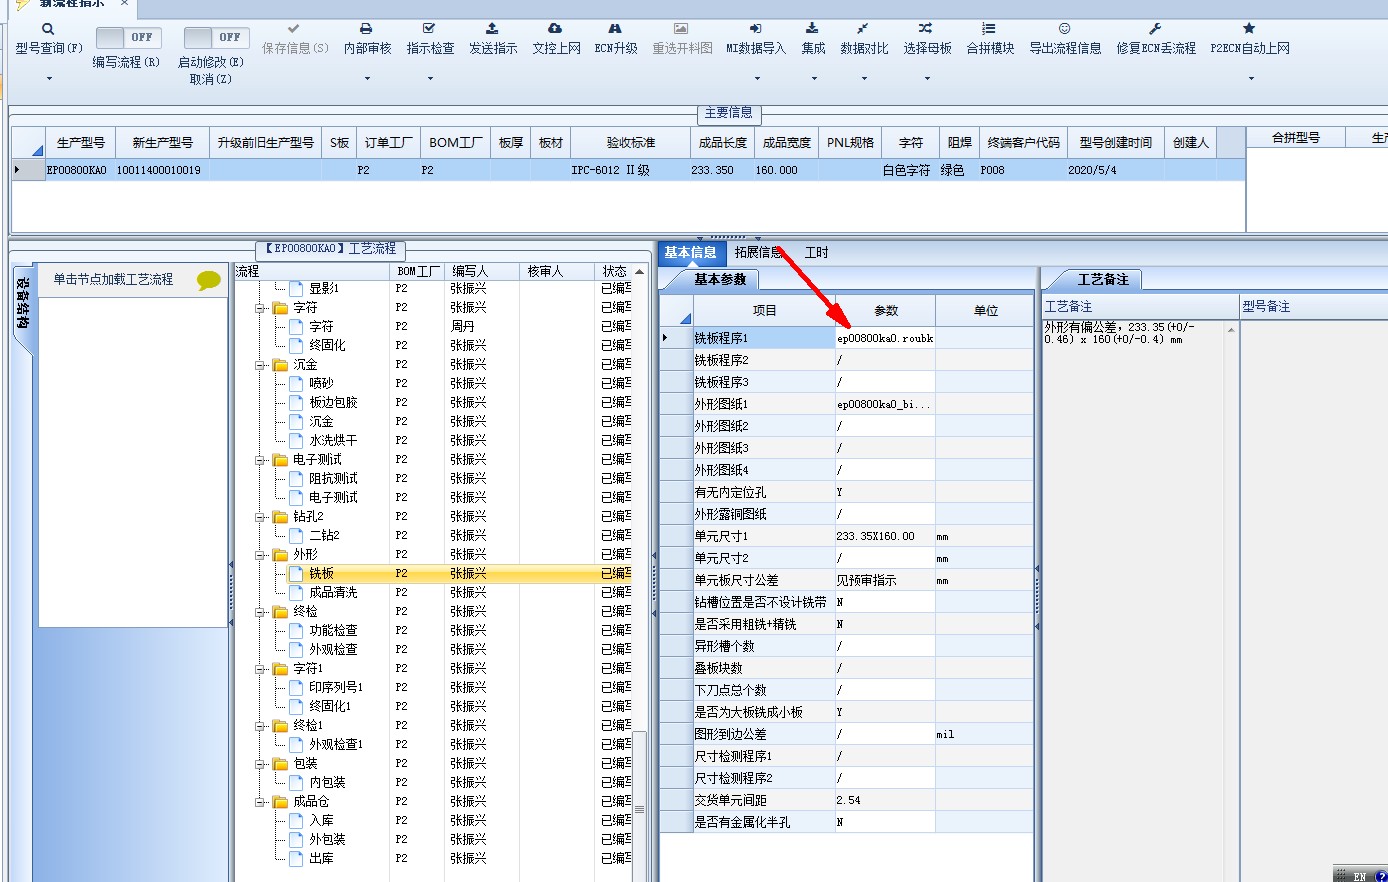The image size is (1388, 882).
Task: Click the 字符 folder icon in tree
Action: [x=281, y=308]
